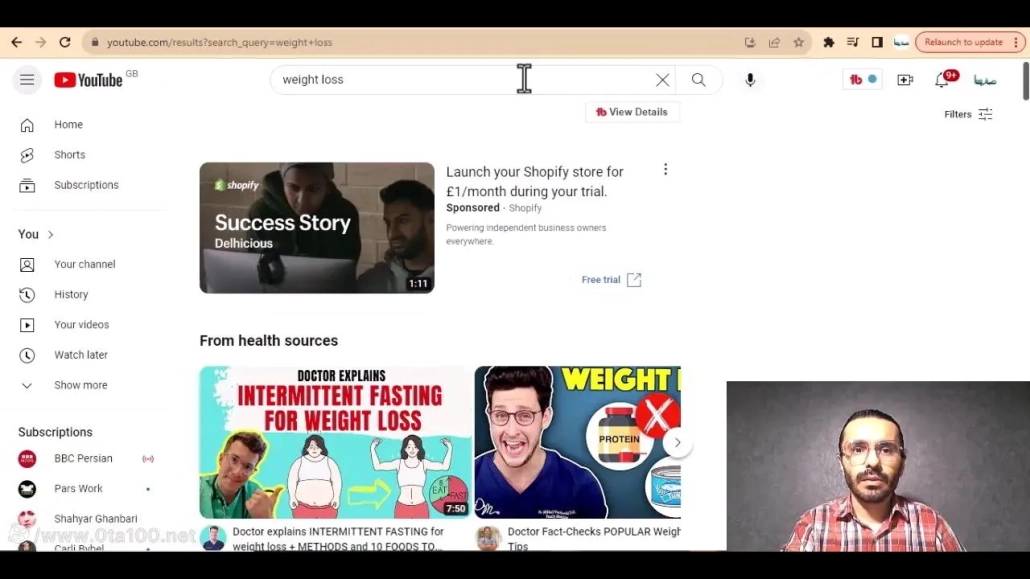Open browser extensions puzzle icon
This screenshot has width=1030, height=579.
[828, 42]
